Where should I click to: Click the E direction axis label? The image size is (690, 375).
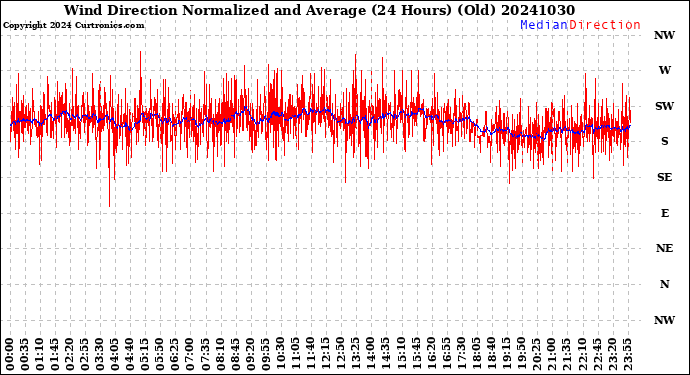(x=665, y=213)
